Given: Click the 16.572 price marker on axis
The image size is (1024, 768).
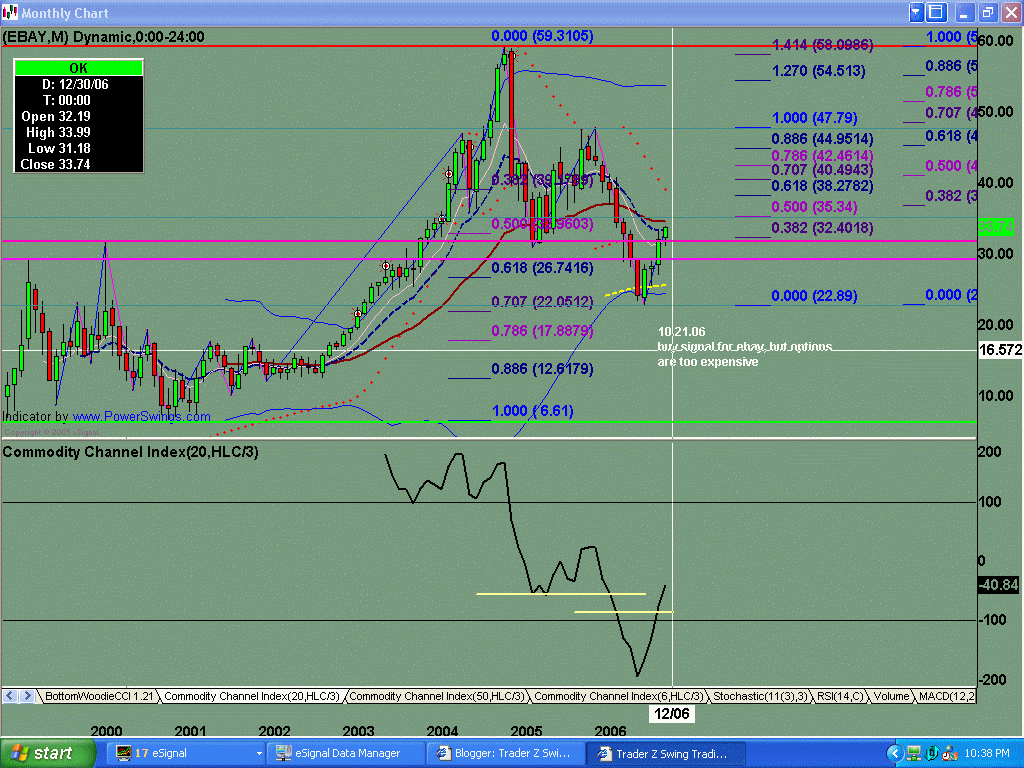Looking at the screenshot, I should point(1000,350).
